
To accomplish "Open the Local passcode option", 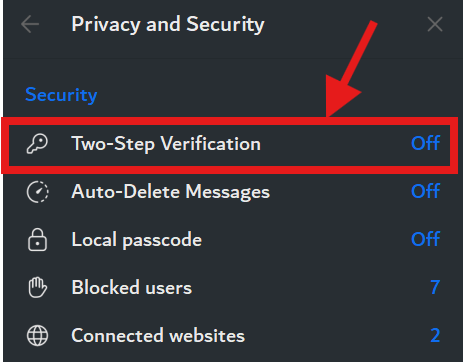I will [233, 240].
